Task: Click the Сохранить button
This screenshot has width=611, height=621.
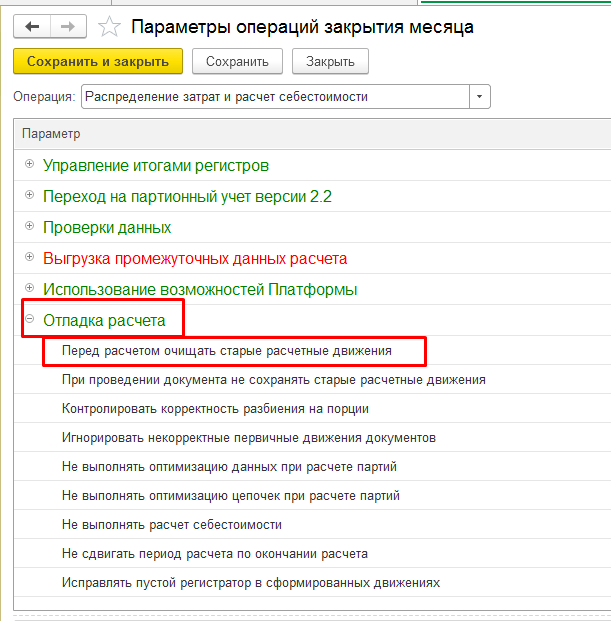Action: pos(237,61)
